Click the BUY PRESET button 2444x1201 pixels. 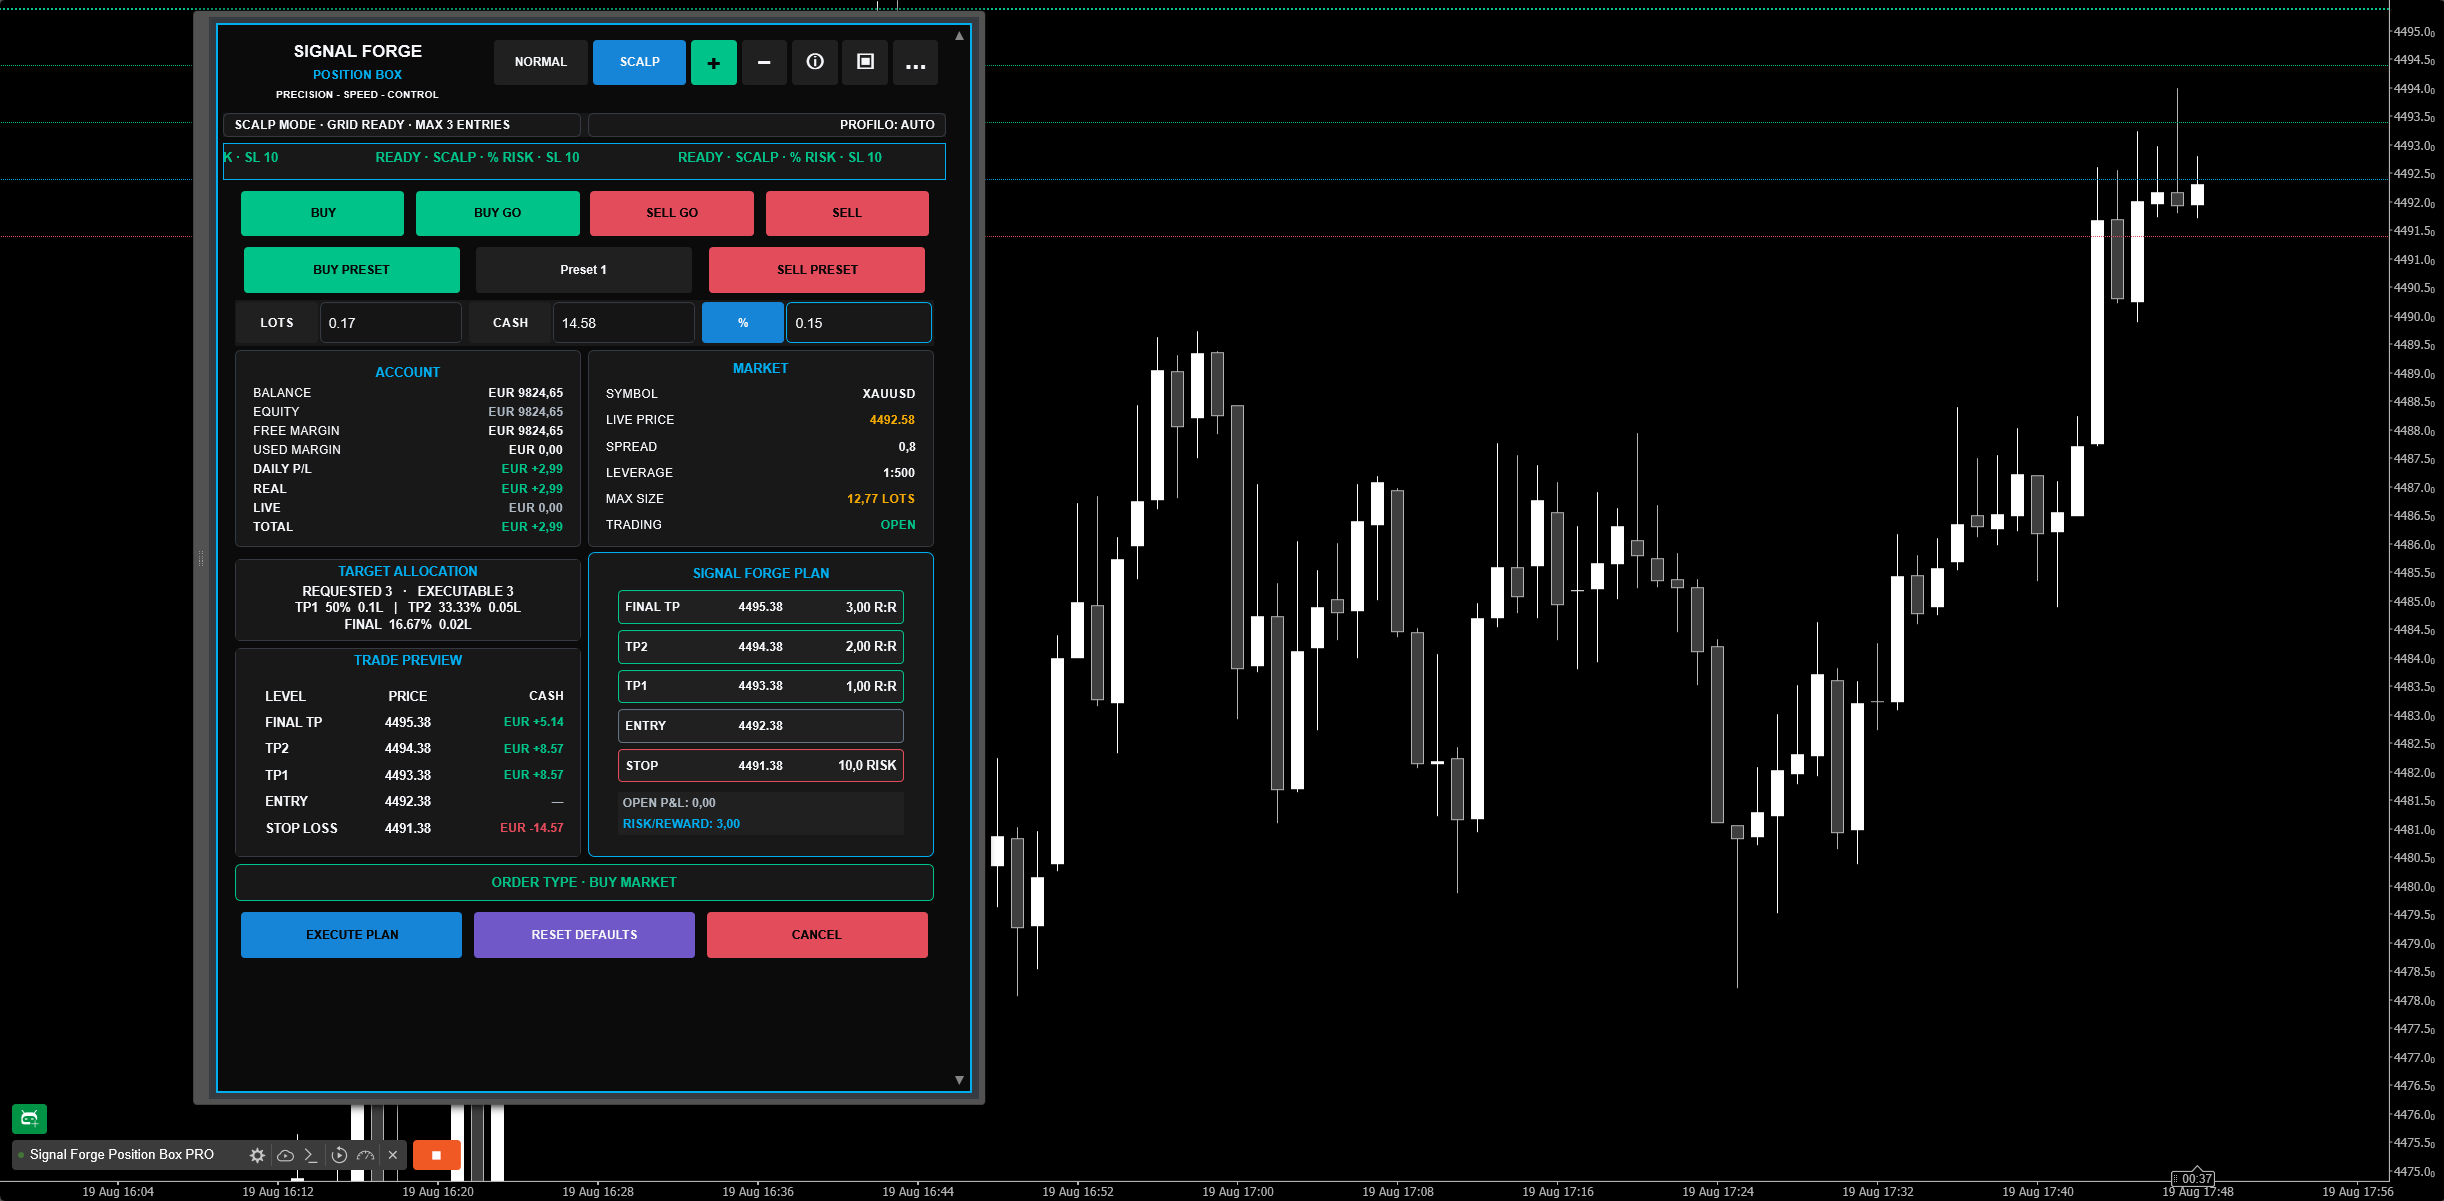(352, 270)
